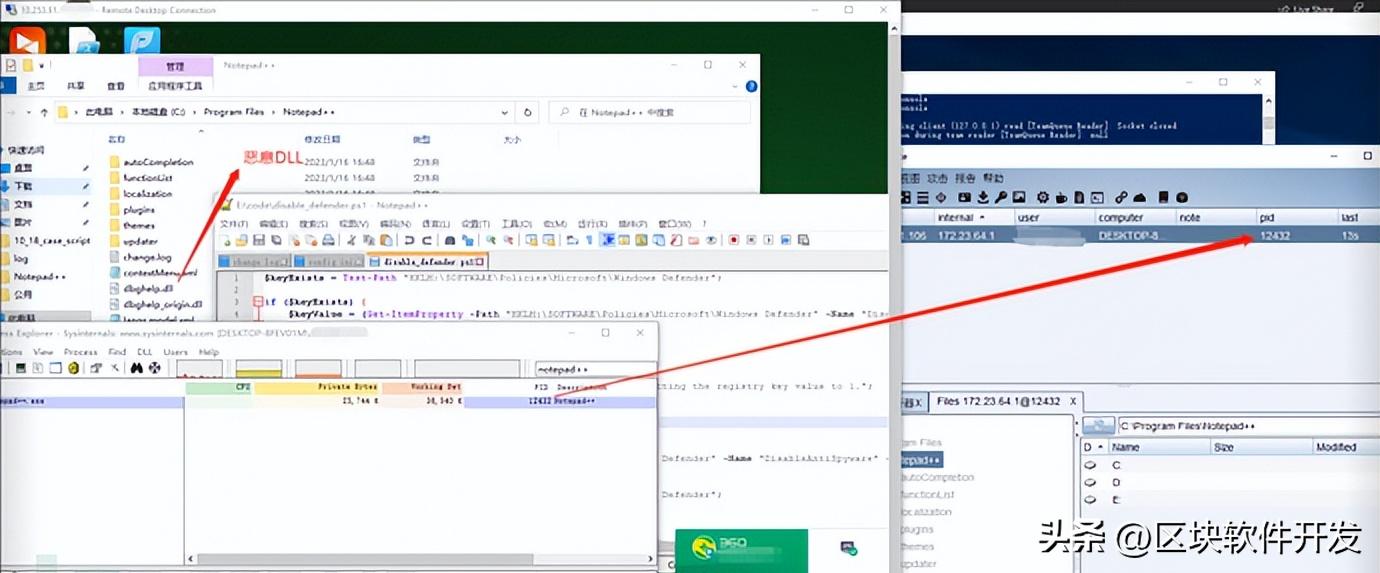Open the 攻击 menu in Cobalt Strike

tap(938, 178)
